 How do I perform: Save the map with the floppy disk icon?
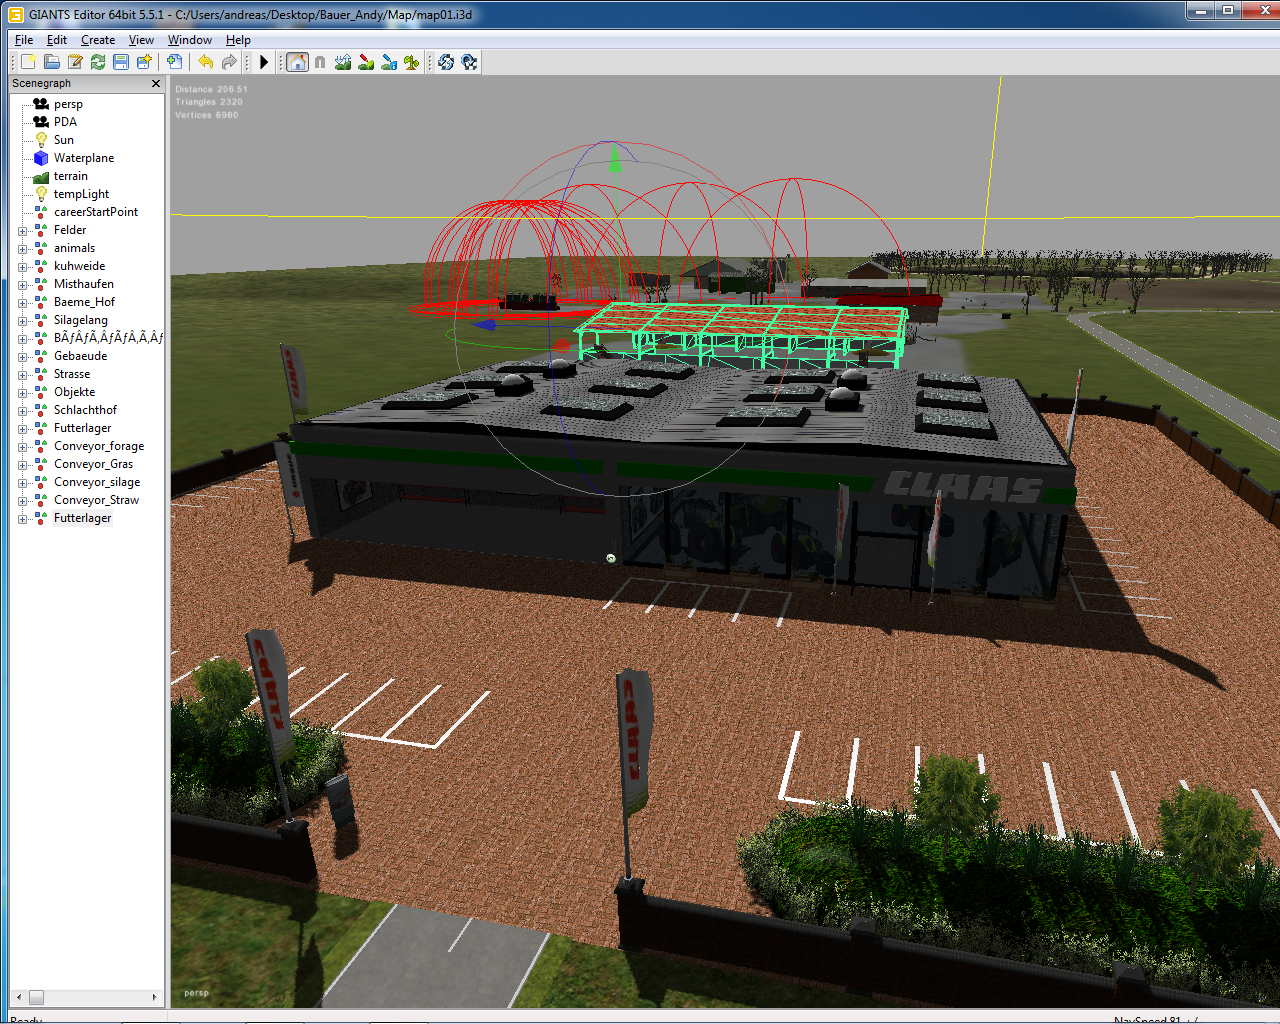121,62
